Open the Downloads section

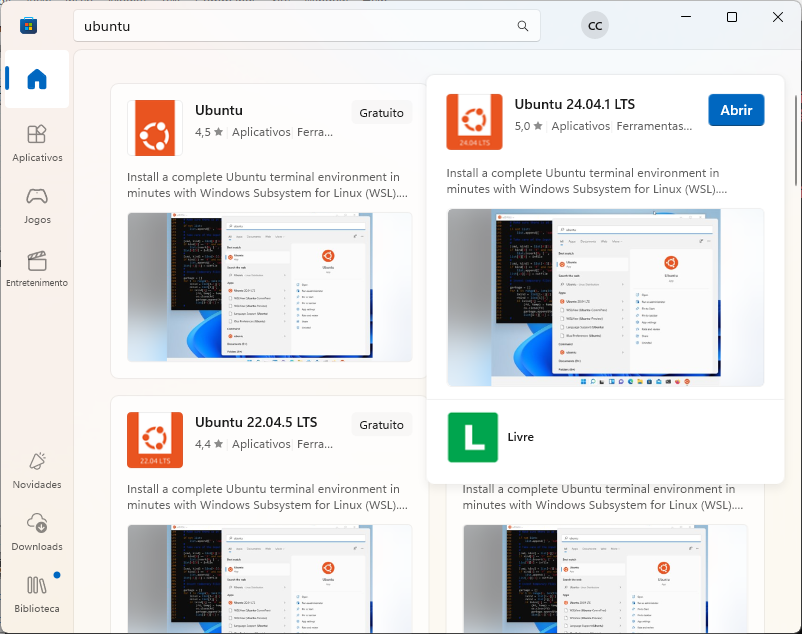(37, 532)
